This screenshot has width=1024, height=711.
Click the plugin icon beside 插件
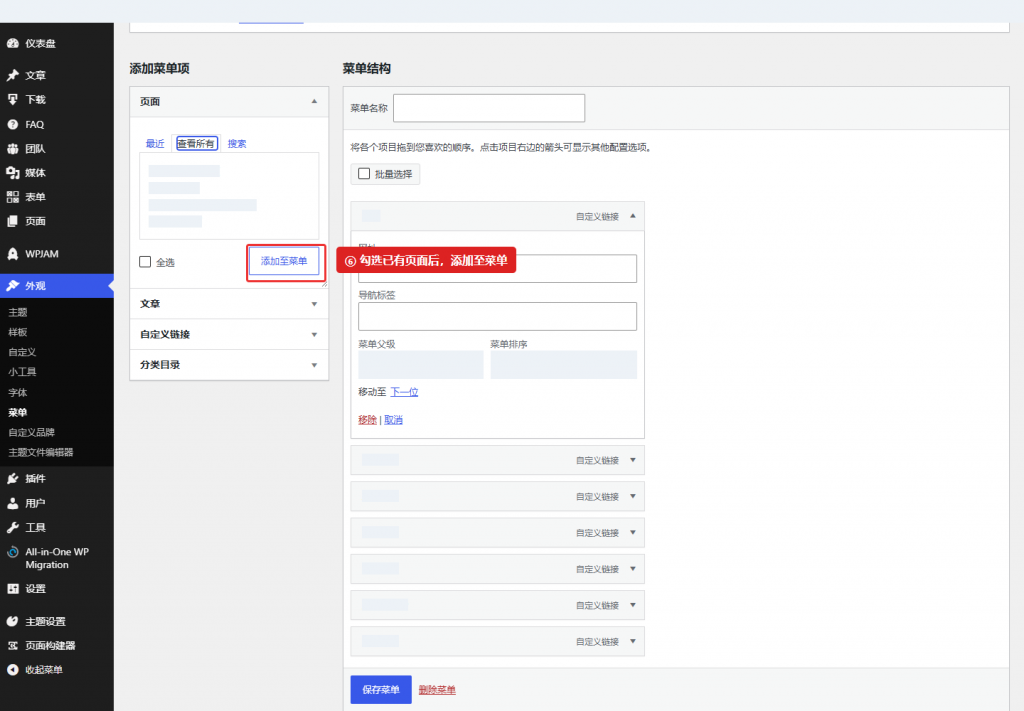pos(12,479)
